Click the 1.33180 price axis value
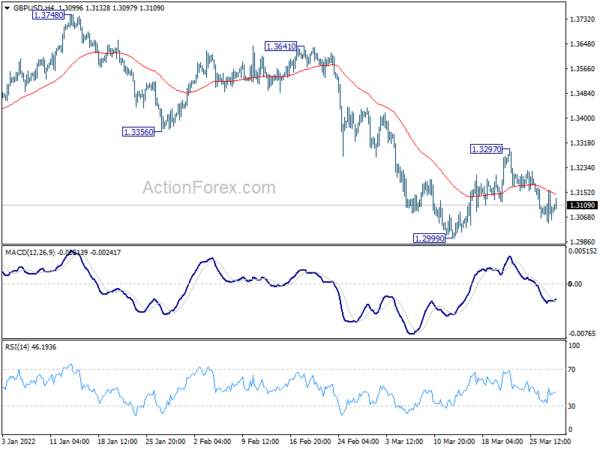This screenshot has height=450, width=600. [582, 143]
